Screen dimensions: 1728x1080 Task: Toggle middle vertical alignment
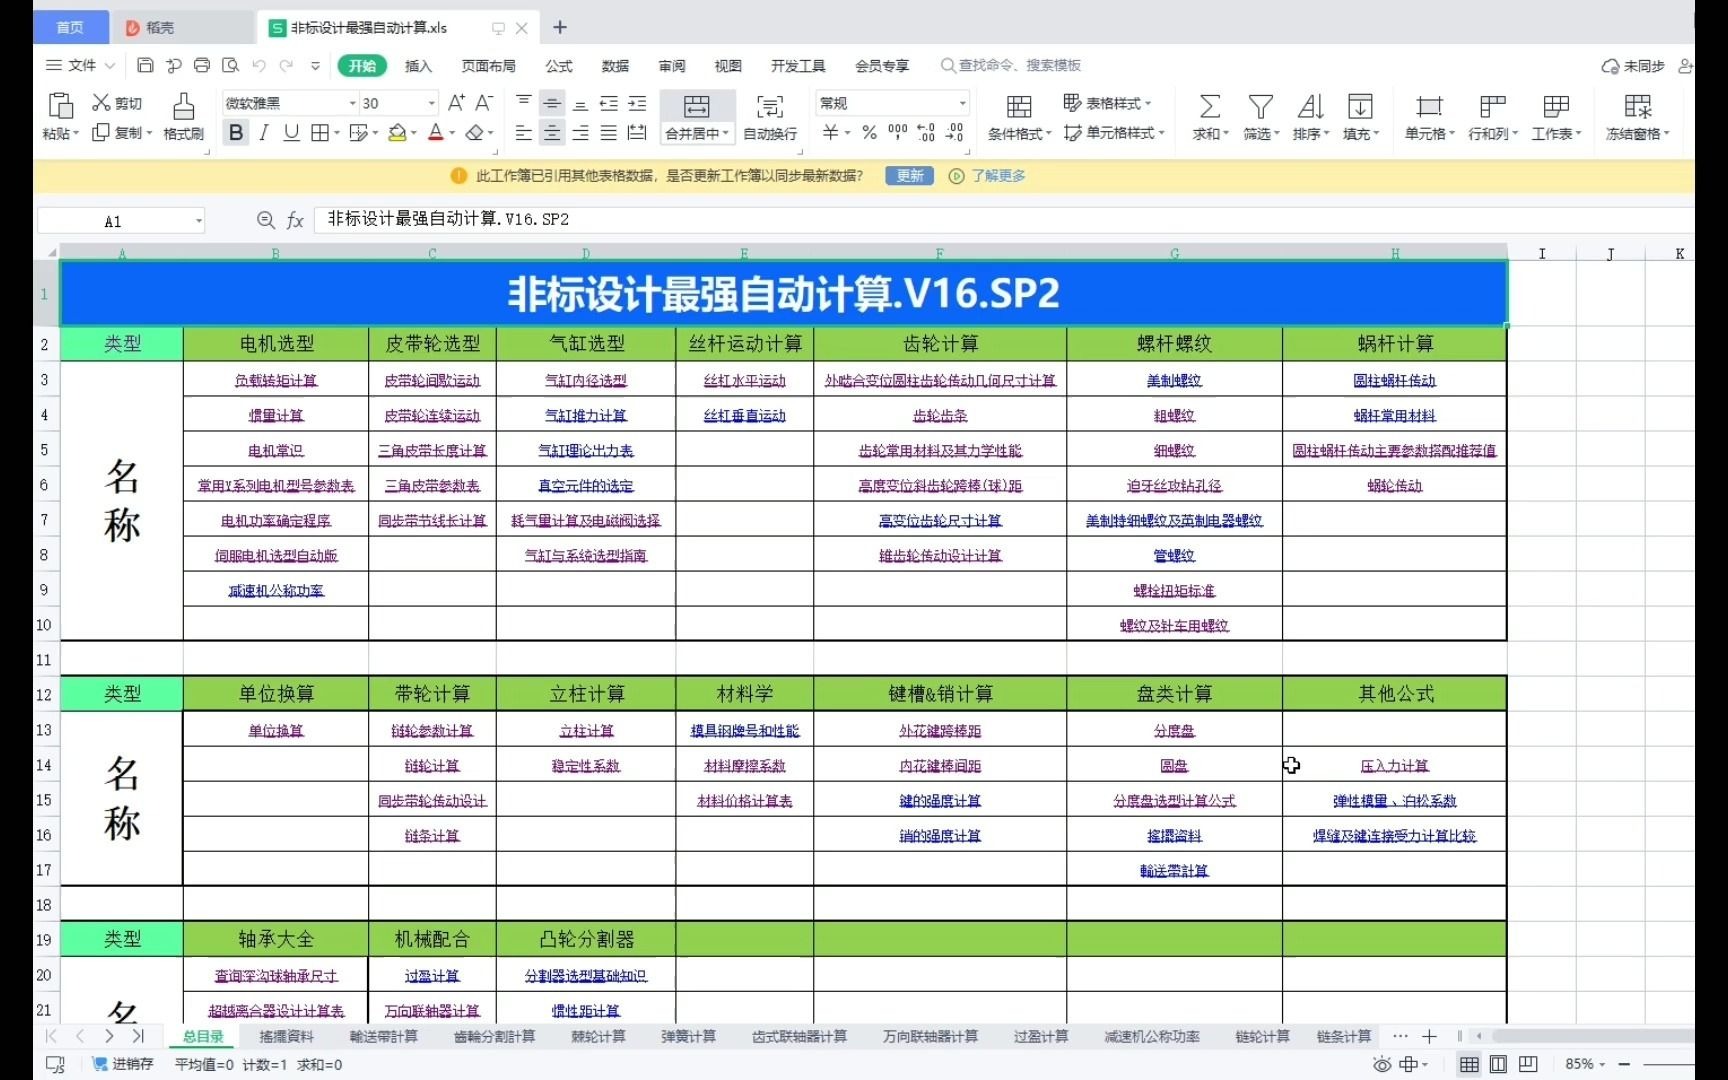point(552,103)
